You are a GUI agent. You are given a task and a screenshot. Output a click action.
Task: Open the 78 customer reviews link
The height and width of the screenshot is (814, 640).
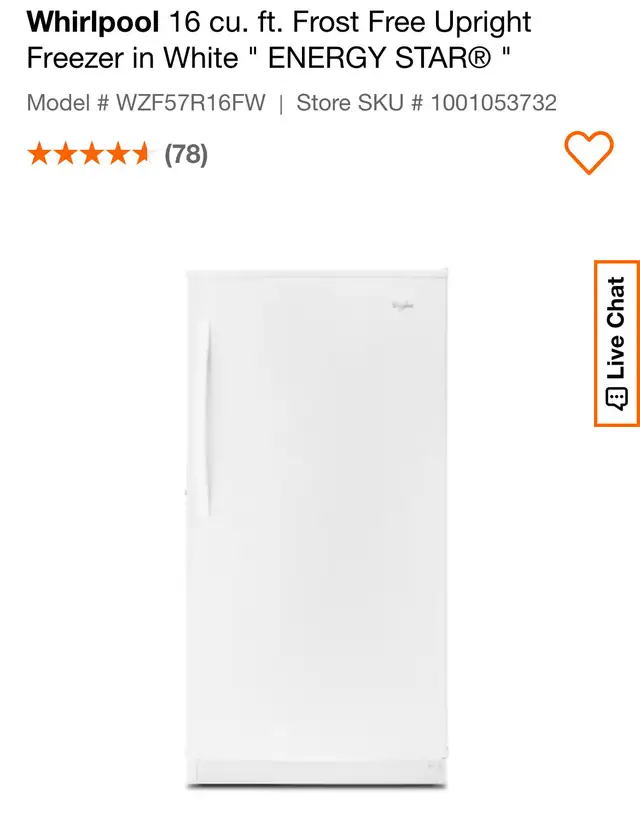186,154
